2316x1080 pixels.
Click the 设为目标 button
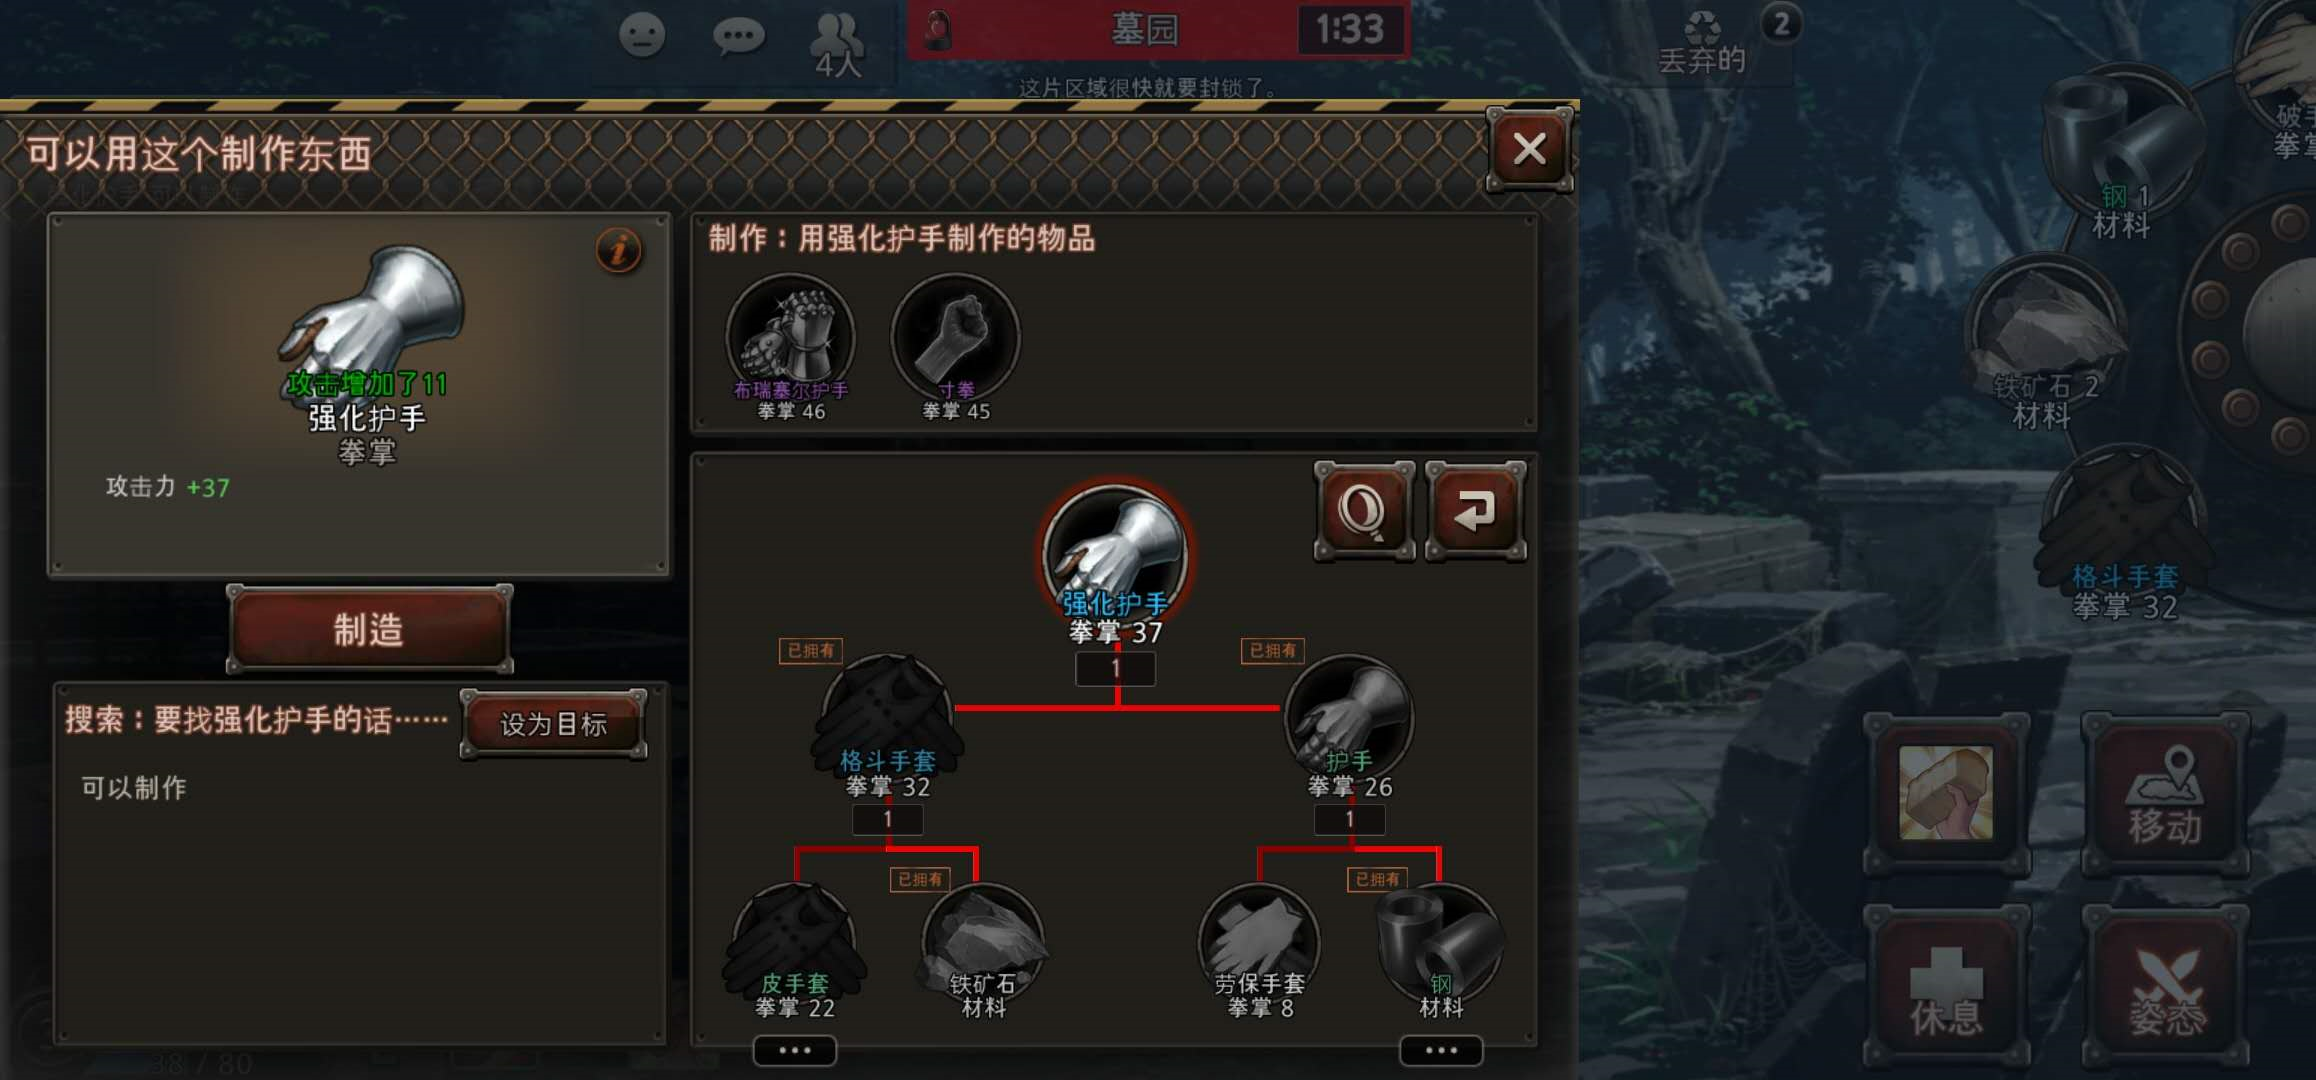pyautogui.click(x=553, y=724)
